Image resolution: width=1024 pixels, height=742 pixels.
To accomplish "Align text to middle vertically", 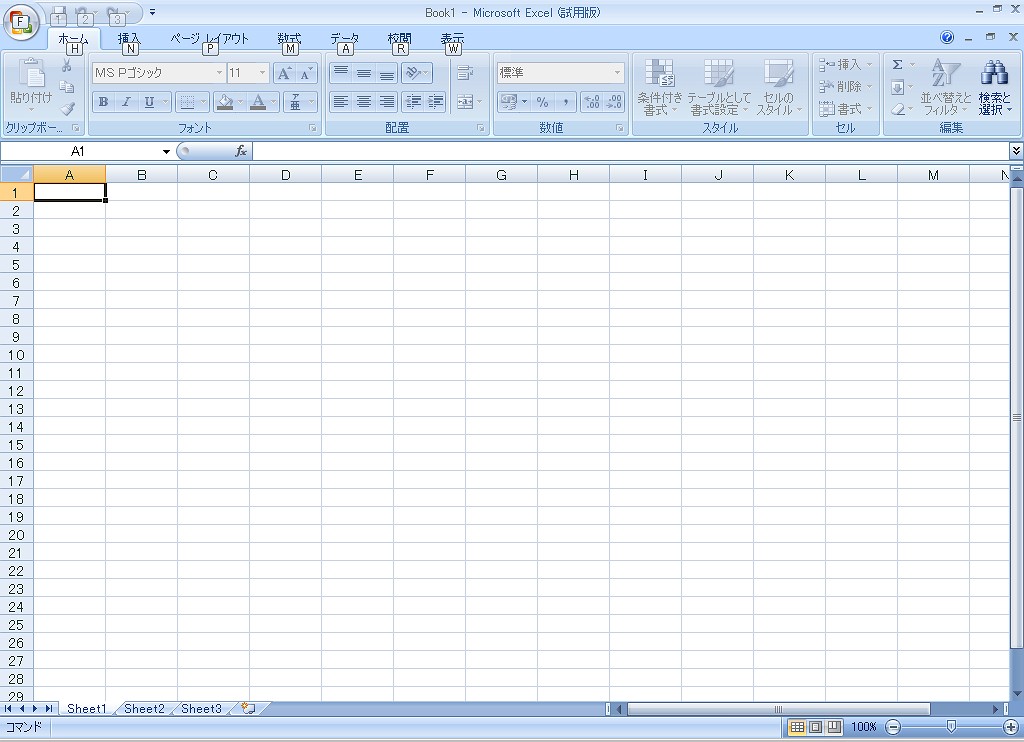I will click(364, 73).
